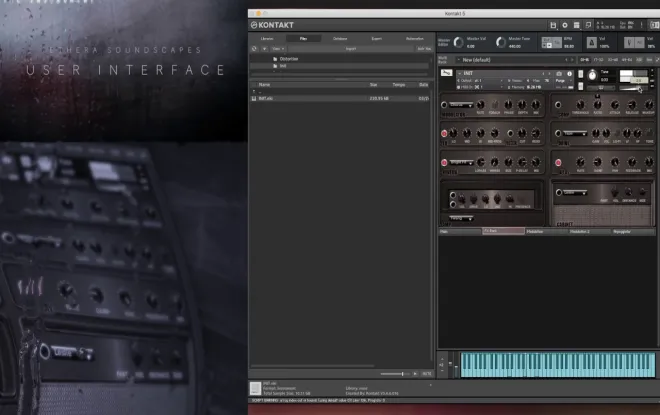The image size is (660, 415).
Task: Open the instrument Purge dropdown
Action: coord(562,80)
